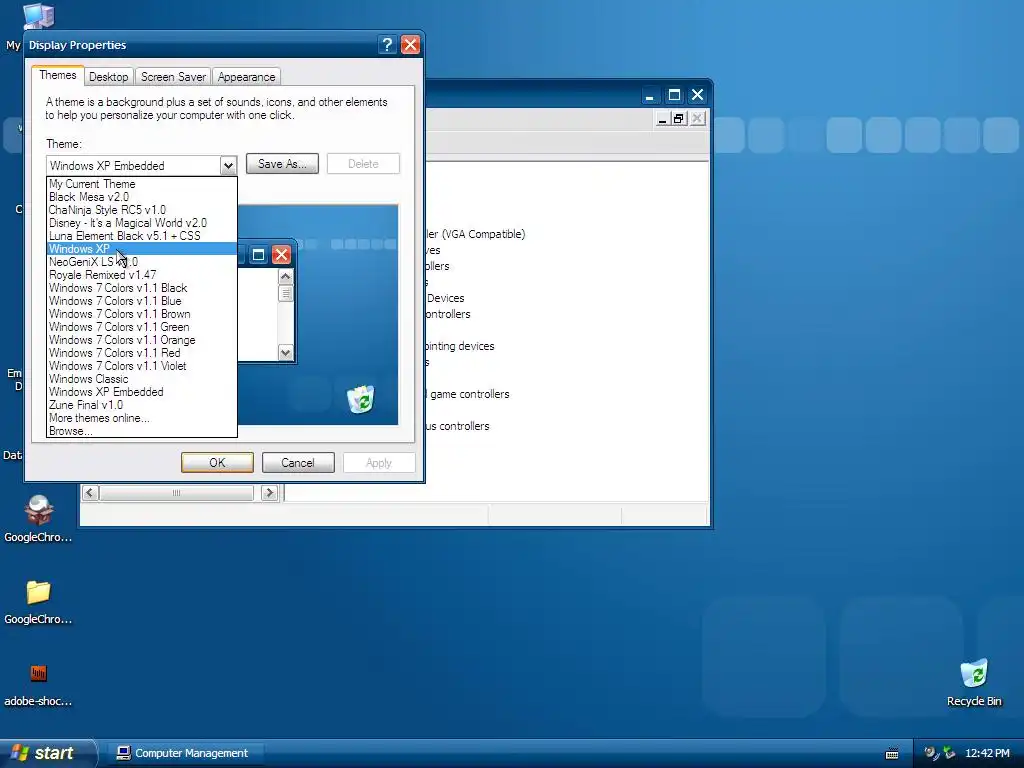Click the preview window's scroll down arrow
1024x768 pixels.
click(285, 353)
